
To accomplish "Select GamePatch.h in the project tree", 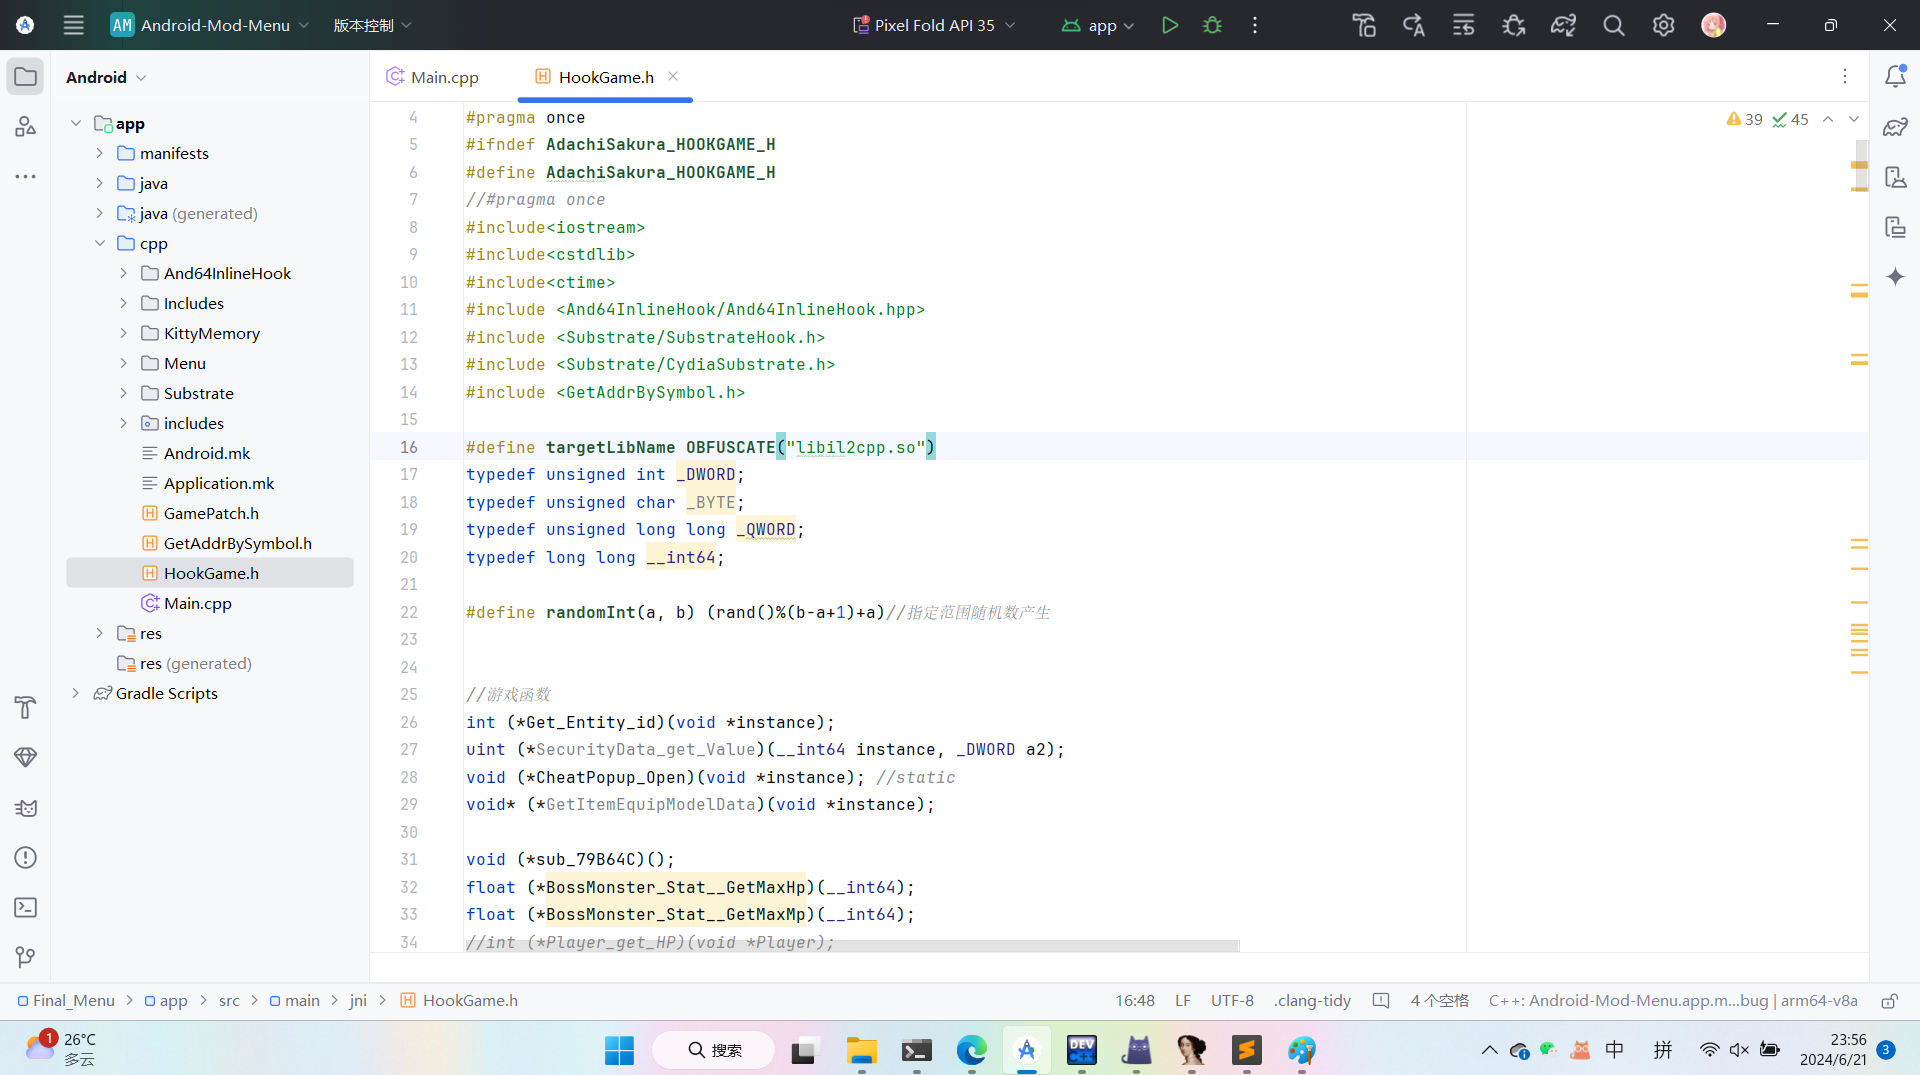I will (211, 513).
